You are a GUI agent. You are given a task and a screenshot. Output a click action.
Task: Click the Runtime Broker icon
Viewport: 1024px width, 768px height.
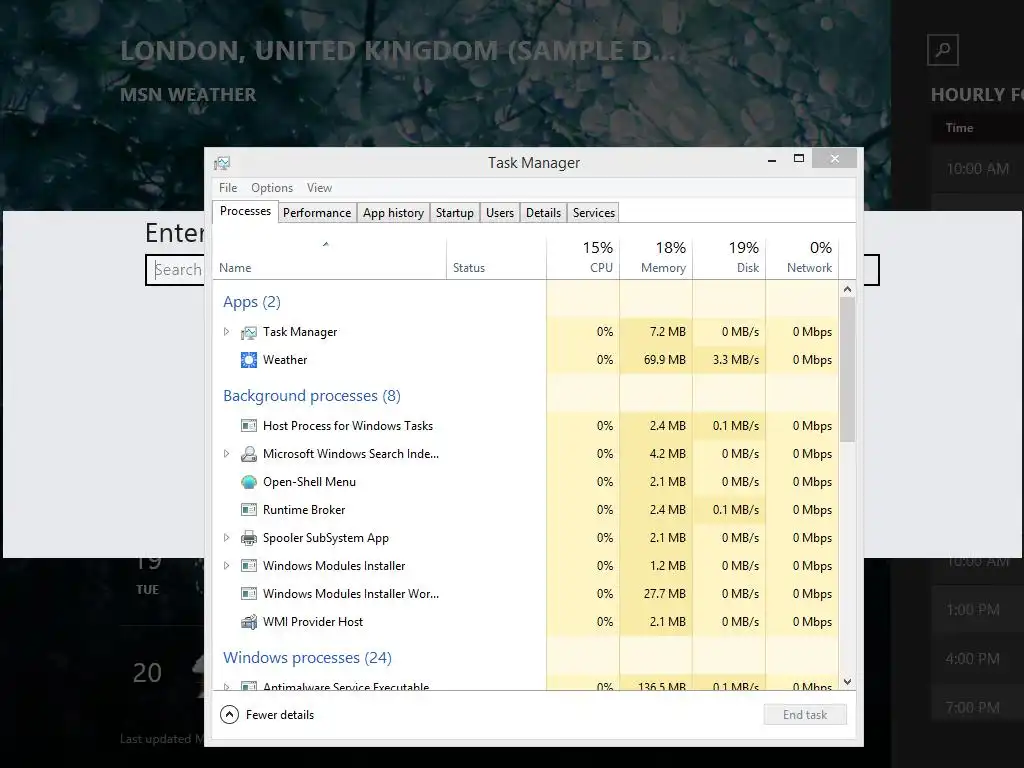pyautogui.click(x=249, y=510)
